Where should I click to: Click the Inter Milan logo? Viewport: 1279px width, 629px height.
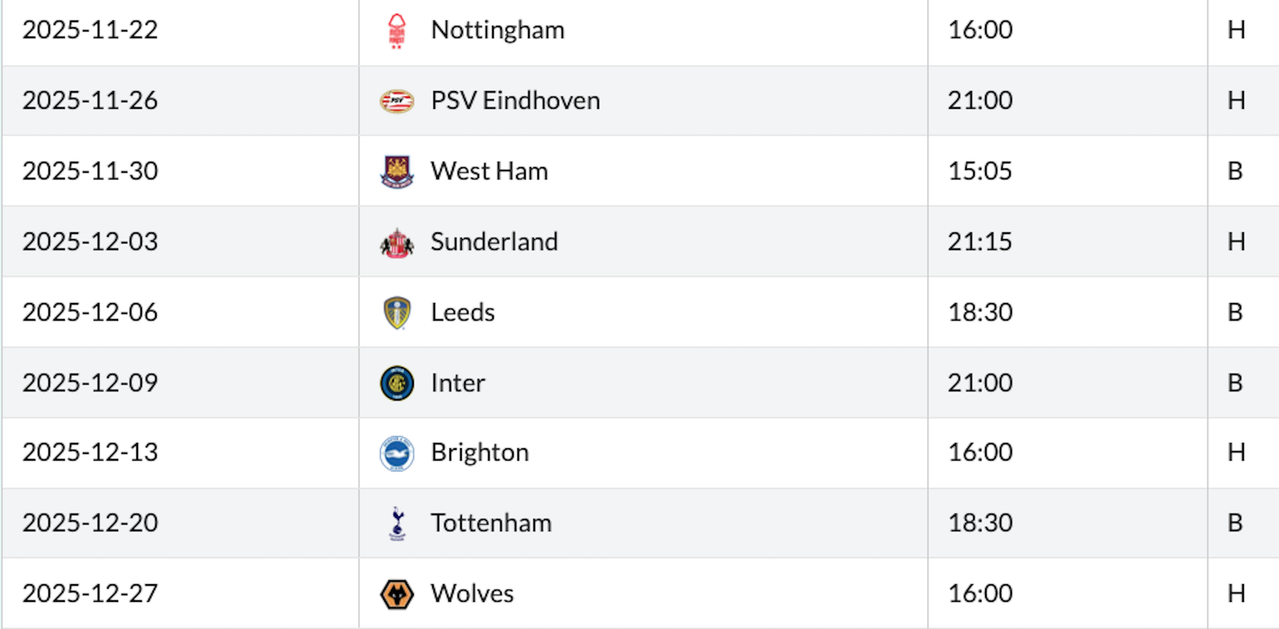coord(397,383)
